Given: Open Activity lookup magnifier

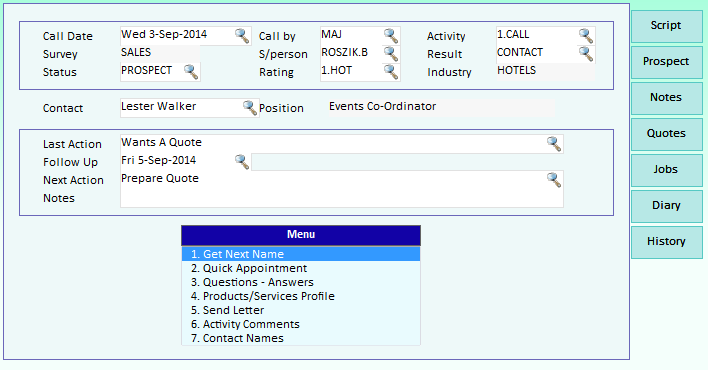Looking at the screenshot, I should coord(586,36).
